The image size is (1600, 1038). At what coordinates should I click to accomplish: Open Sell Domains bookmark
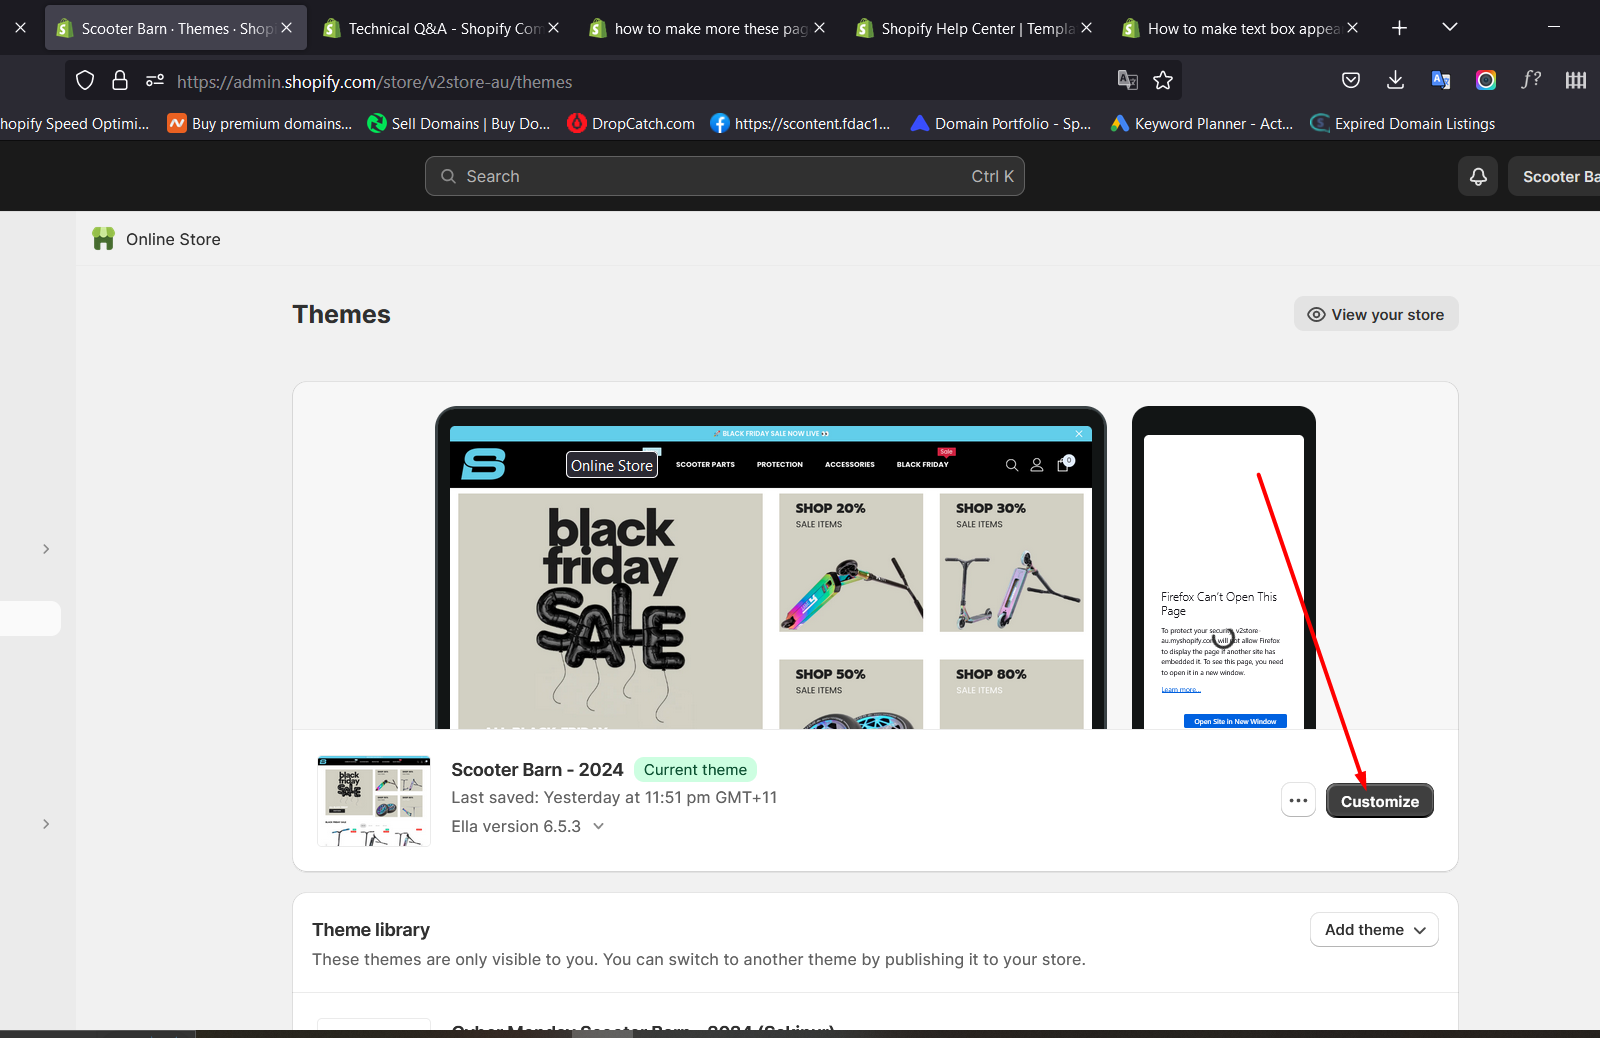(459, 124)
